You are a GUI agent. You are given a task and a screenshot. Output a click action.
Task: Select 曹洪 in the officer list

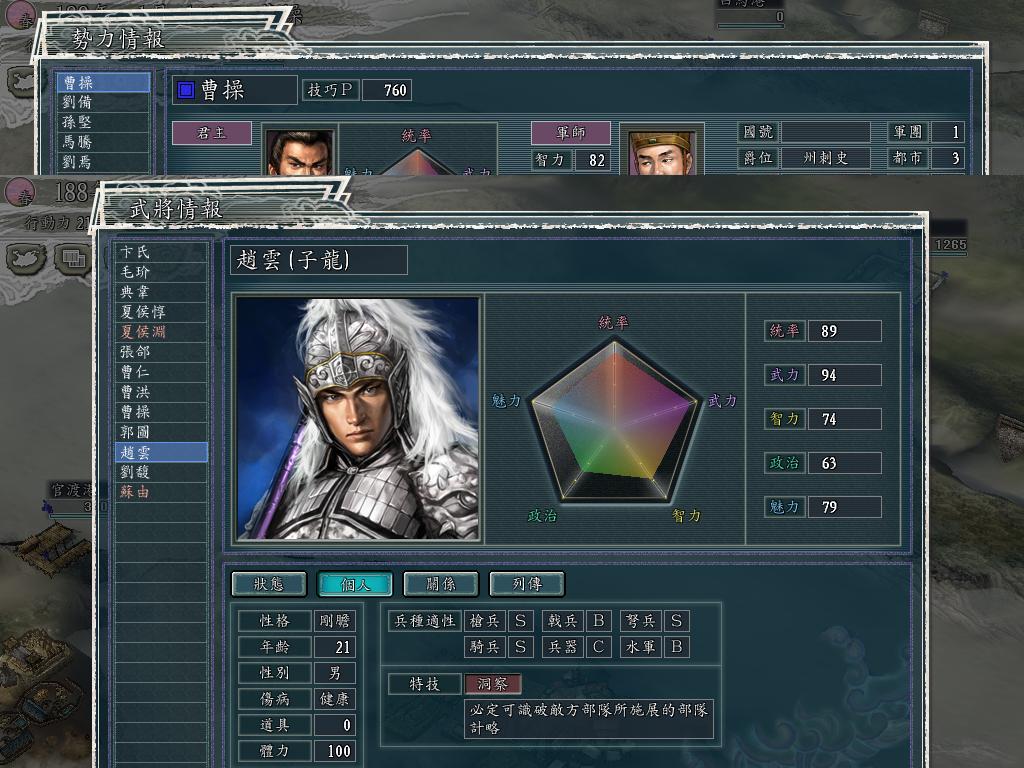pyautogui.click(x=161, y=392)
